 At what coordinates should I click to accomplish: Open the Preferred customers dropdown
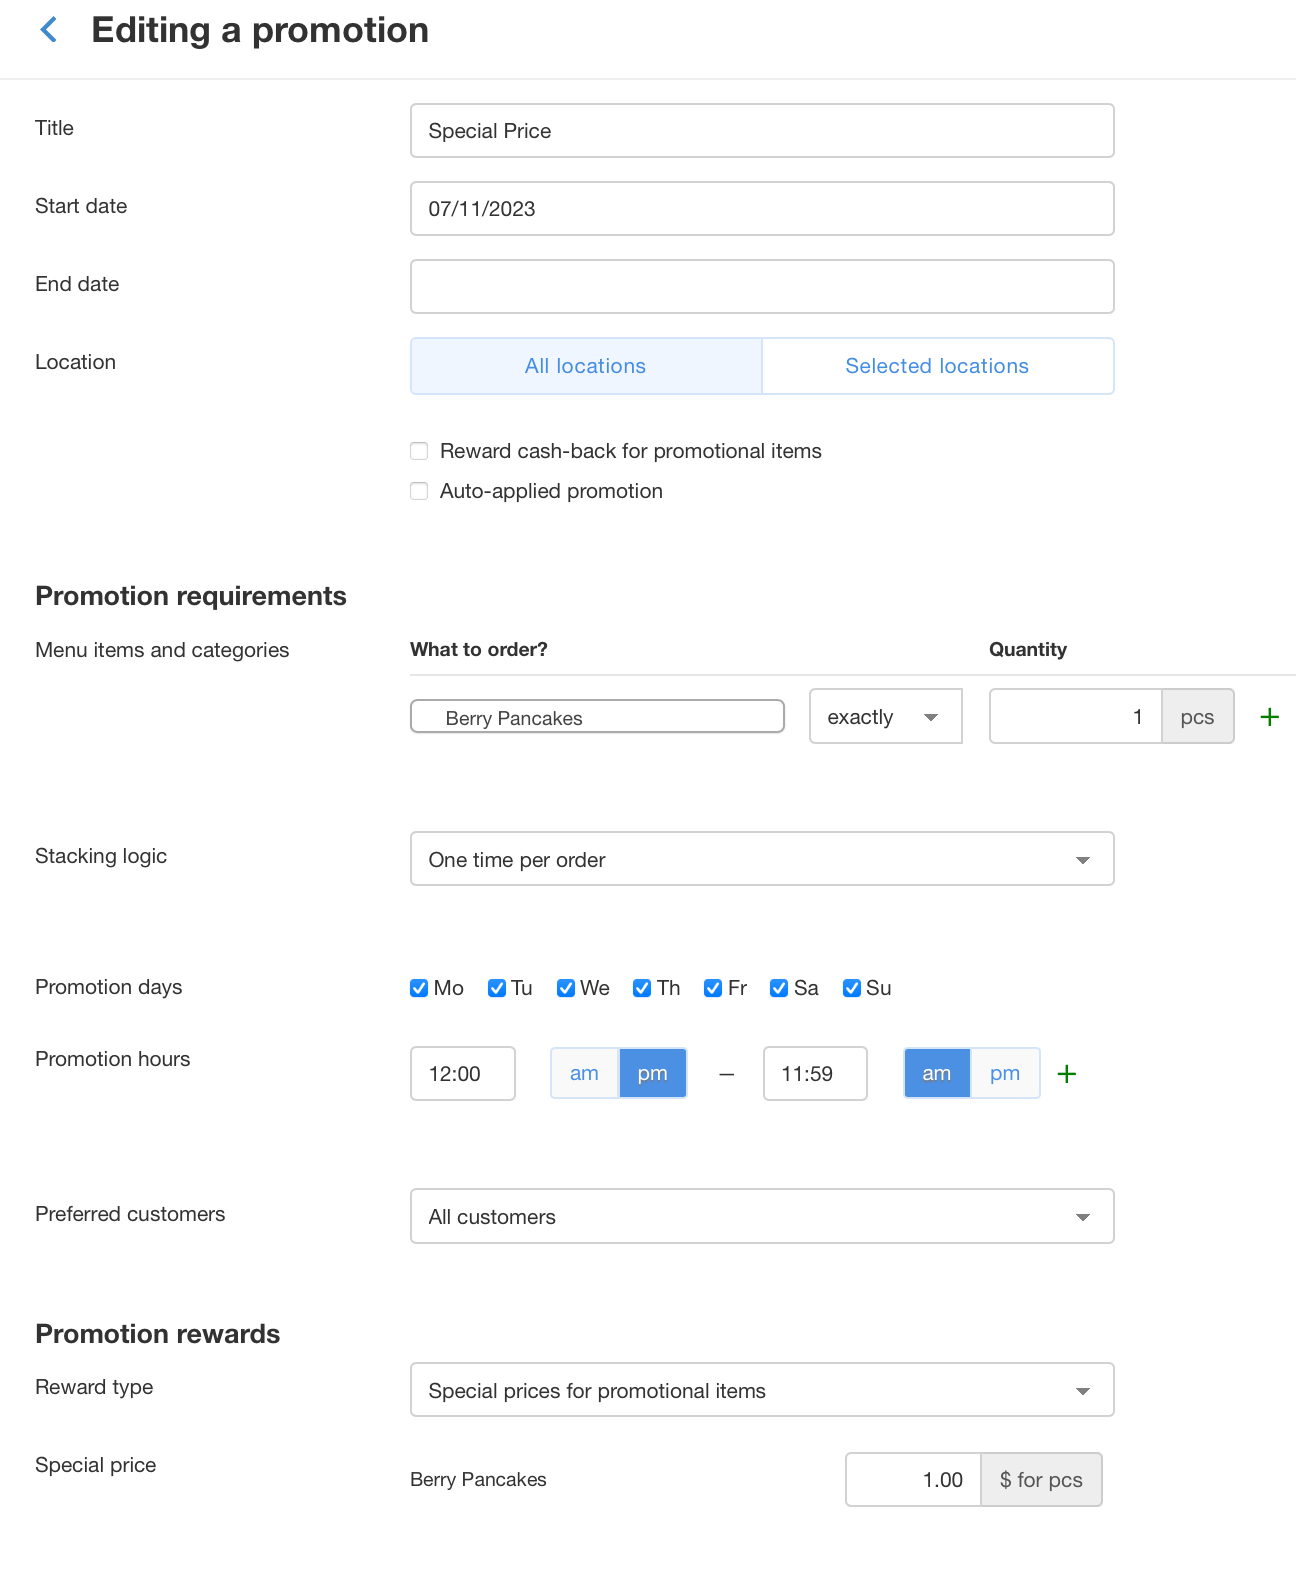coord(761,1216)
